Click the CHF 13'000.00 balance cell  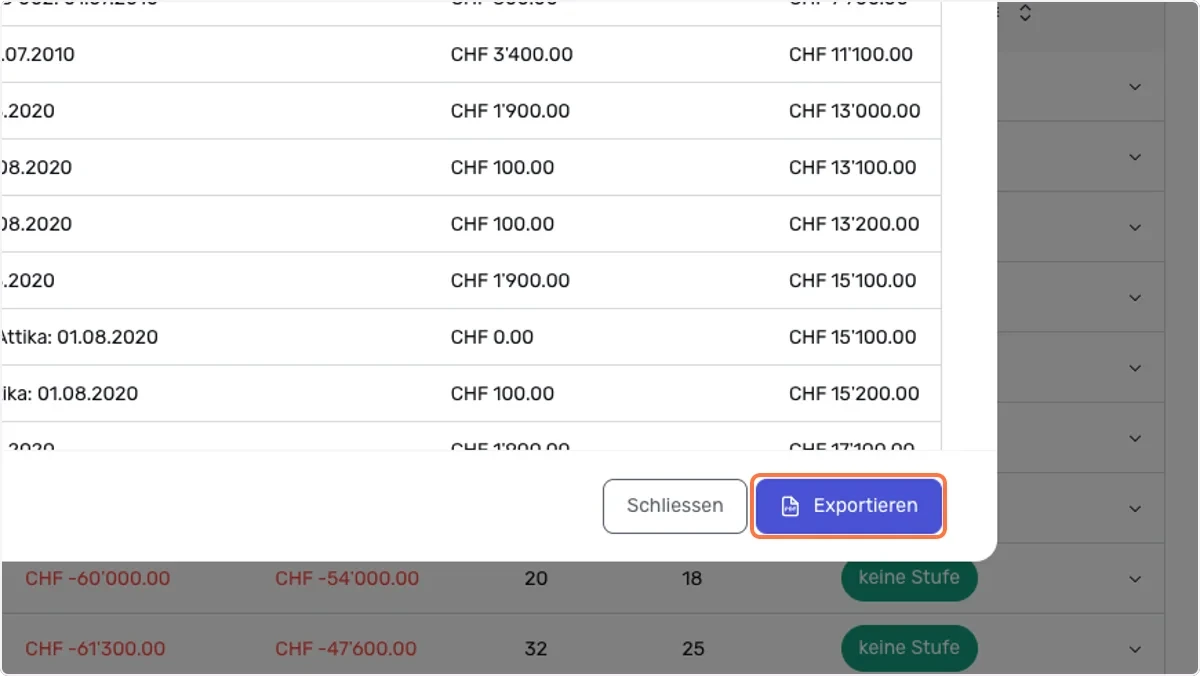pyautogui.click(x=855, y=111)
